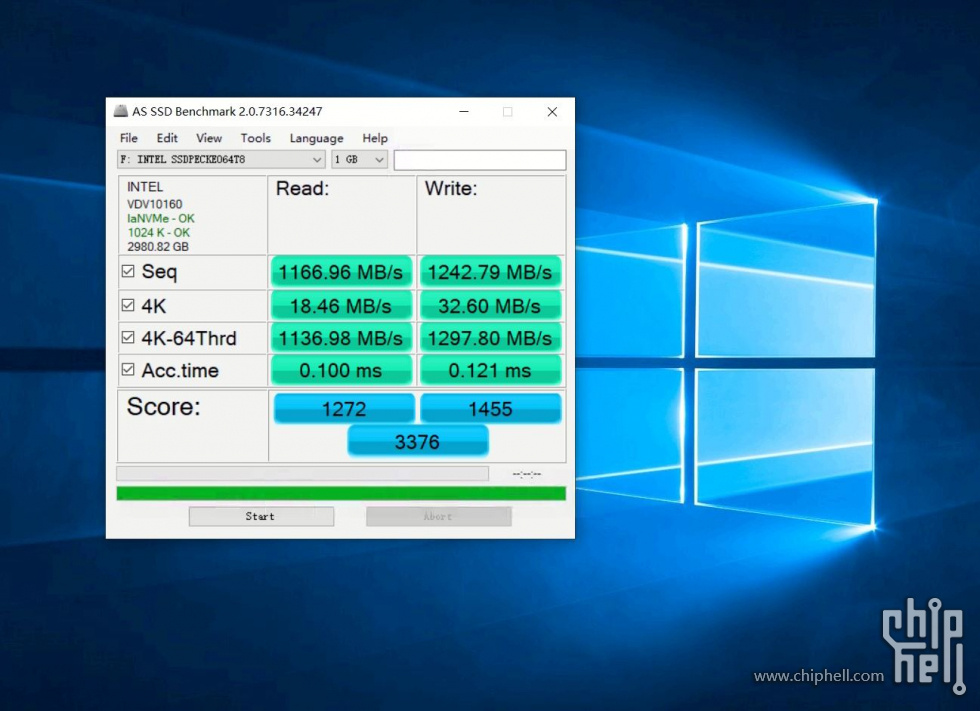Click the greyed-out Abort button
The height and width of the screenshot is (711, 980).
pos(439,517)
